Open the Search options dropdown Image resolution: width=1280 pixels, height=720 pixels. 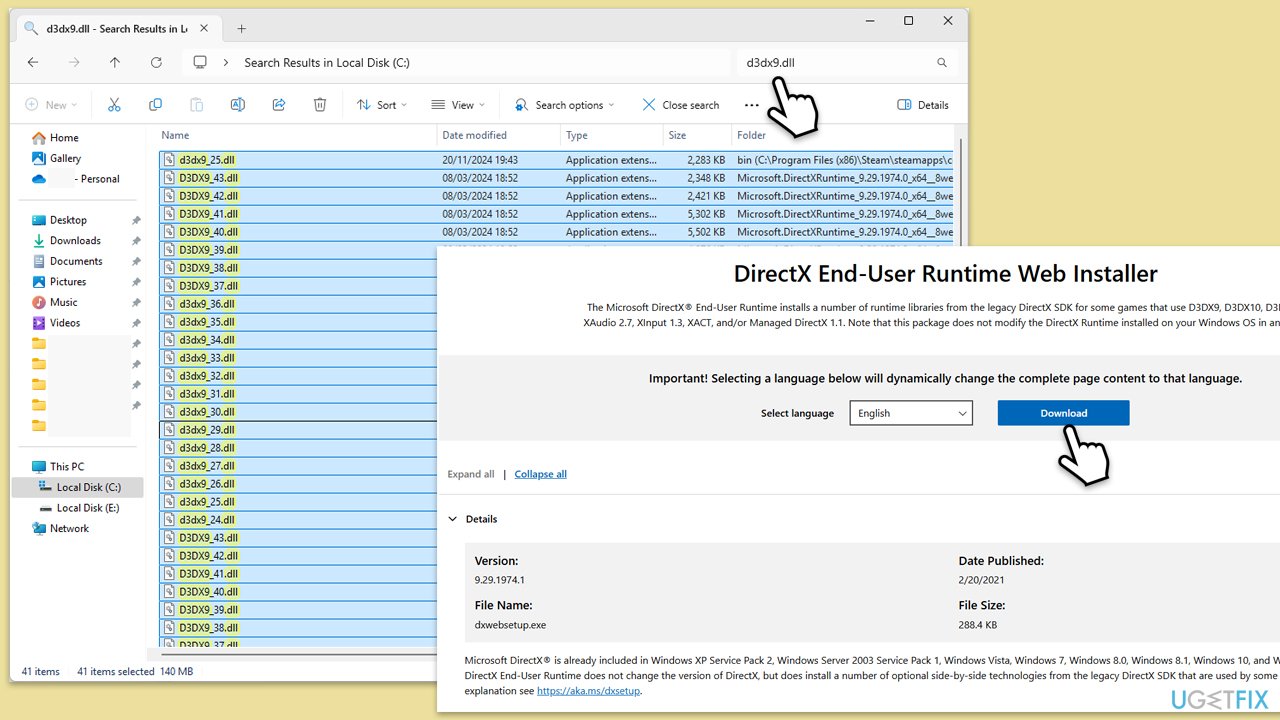[564, 105]
